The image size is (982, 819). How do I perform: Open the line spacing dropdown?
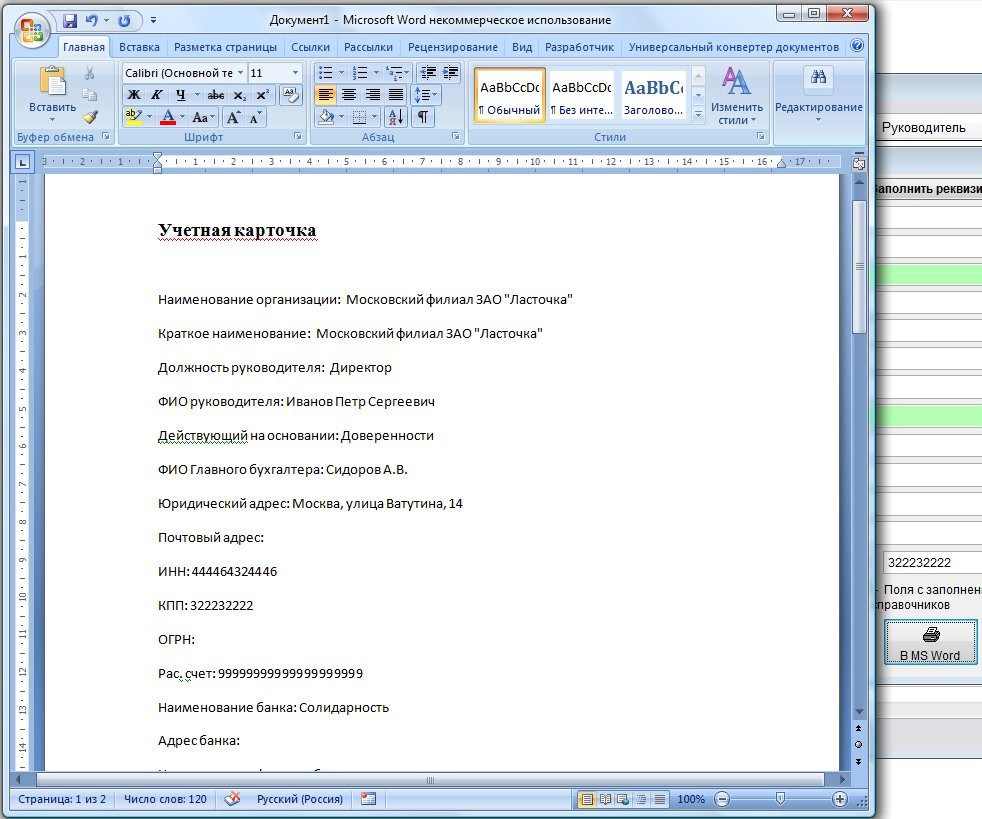point(427,95)
